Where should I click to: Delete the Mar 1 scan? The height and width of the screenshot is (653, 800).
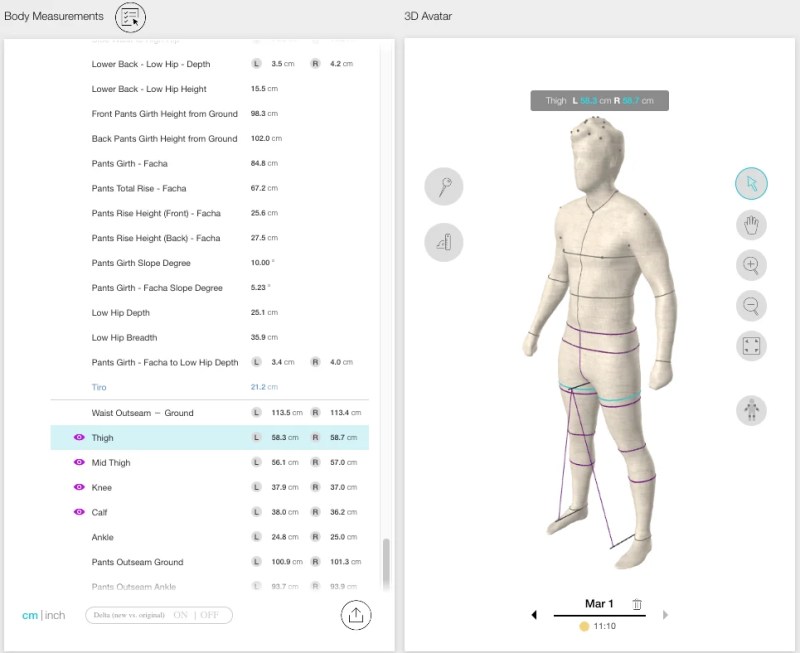(637, 604)
